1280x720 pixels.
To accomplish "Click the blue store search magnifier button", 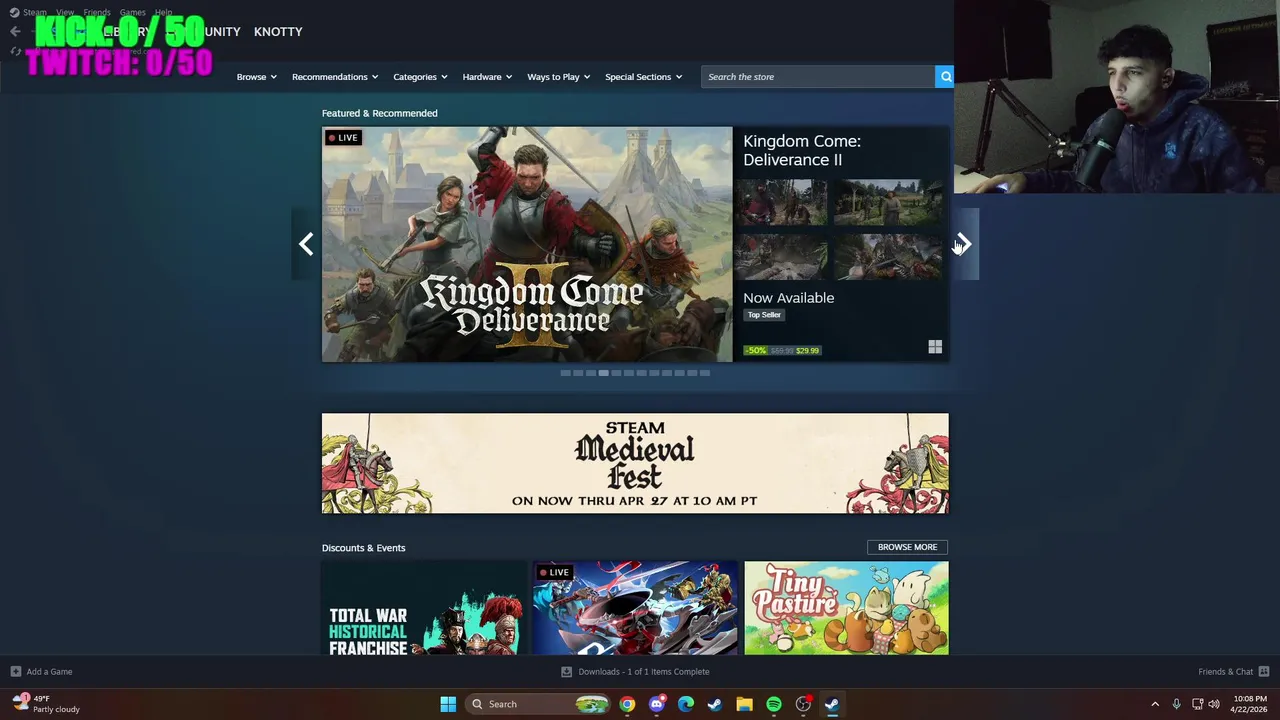I will point(944,77).
